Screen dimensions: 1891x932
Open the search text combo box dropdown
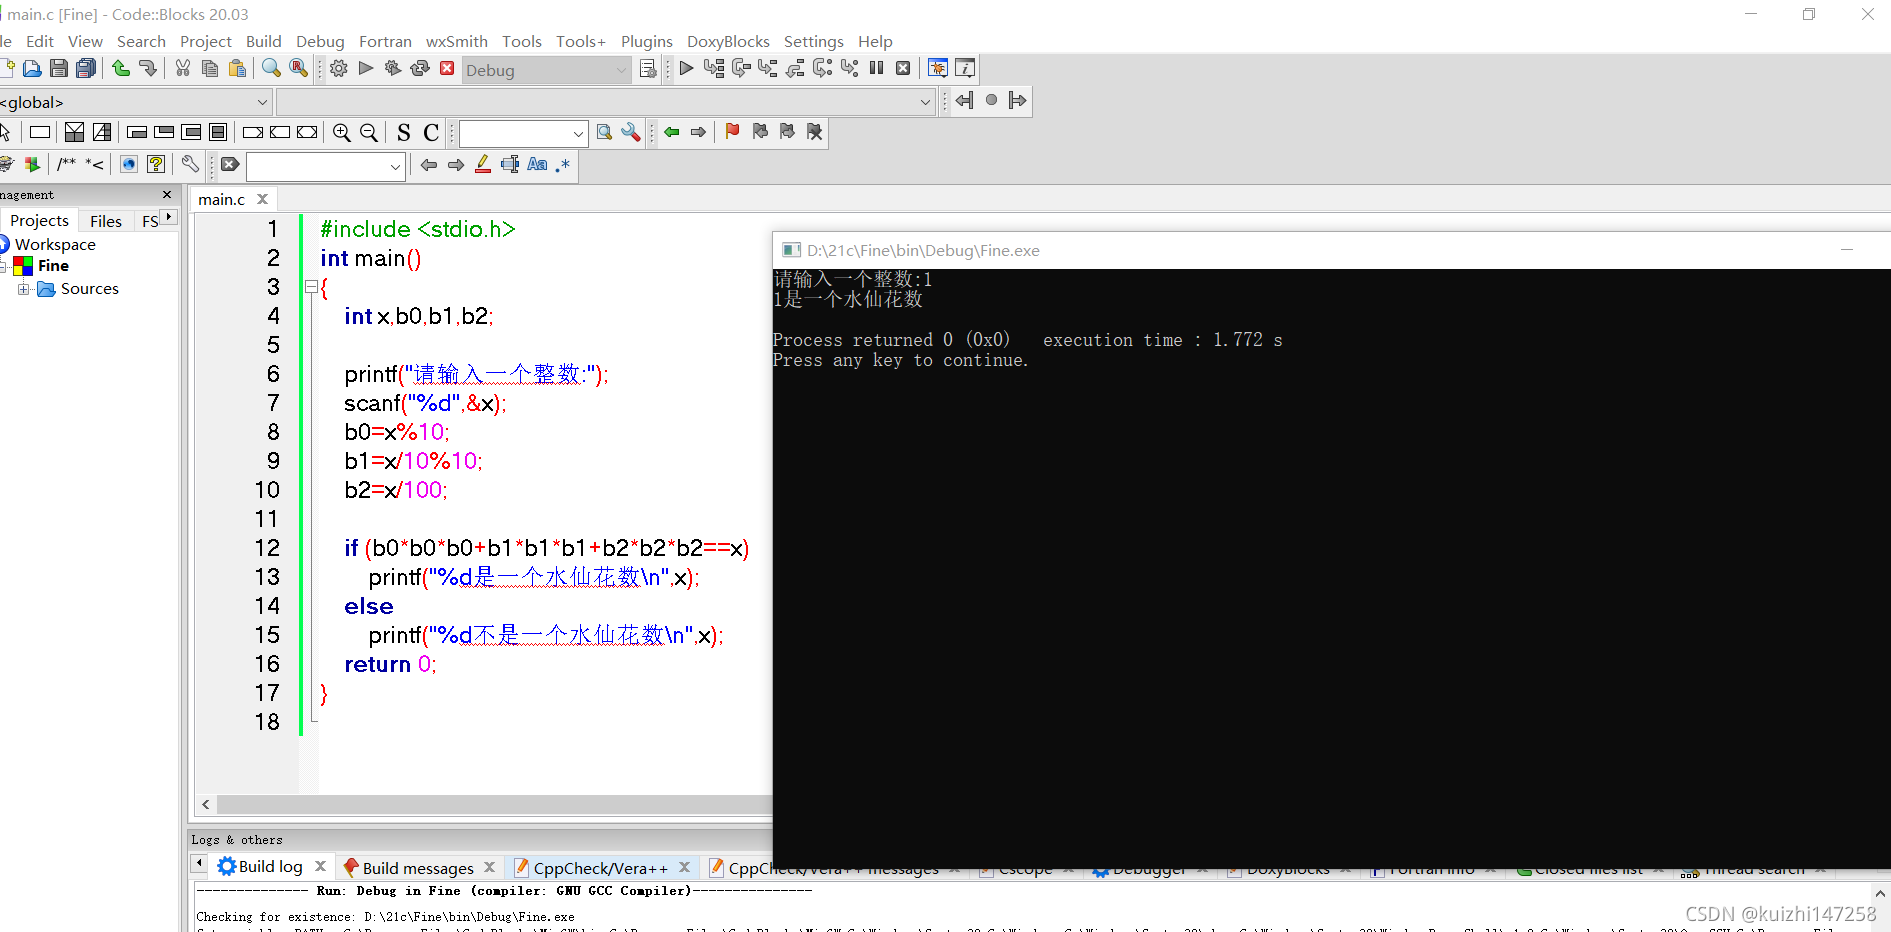(578, 133)
